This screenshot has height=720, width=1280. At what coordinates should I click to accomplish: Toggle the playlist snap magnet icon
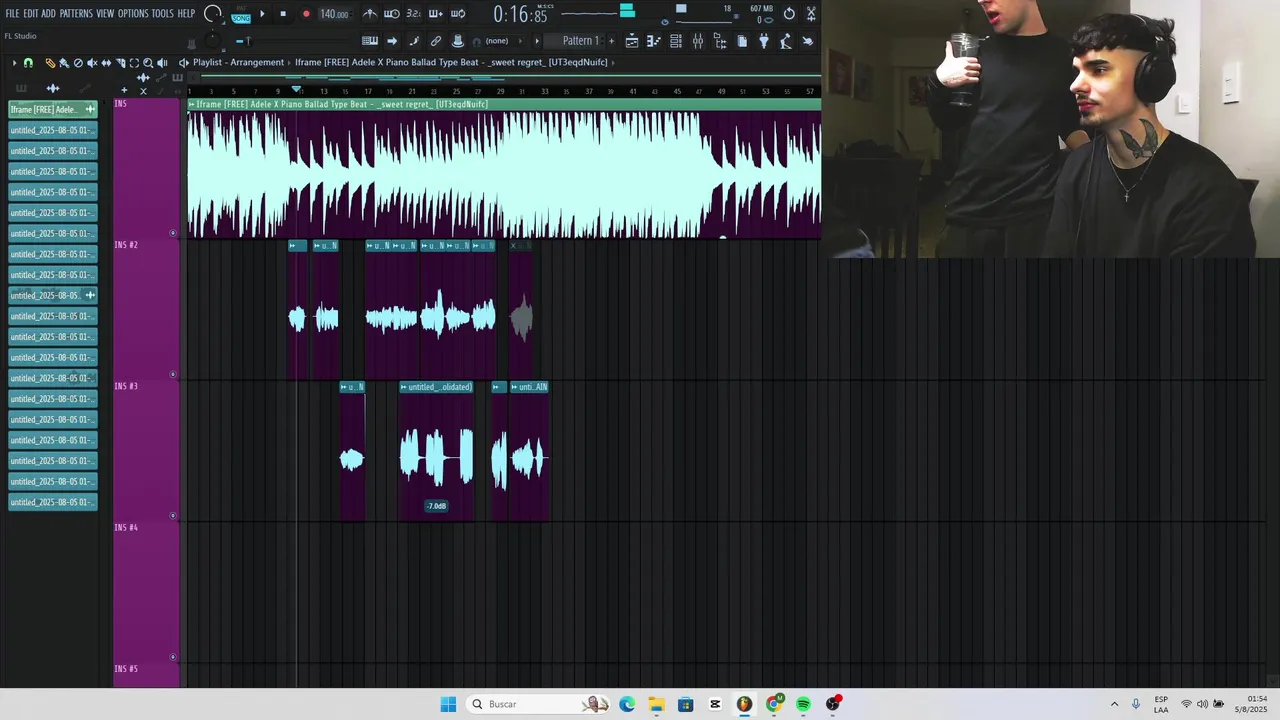coord(28,63)
